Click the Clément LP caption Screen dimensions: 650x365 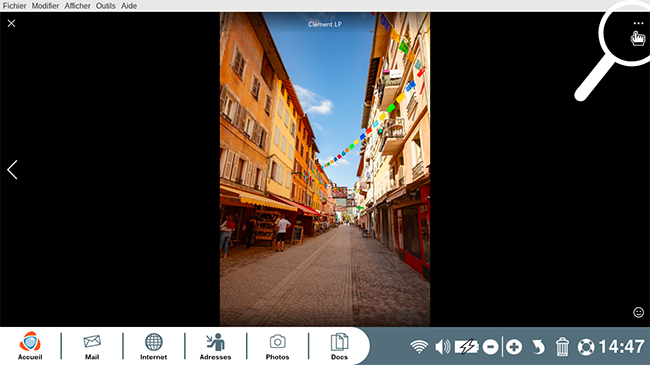(x=325, y=24)
